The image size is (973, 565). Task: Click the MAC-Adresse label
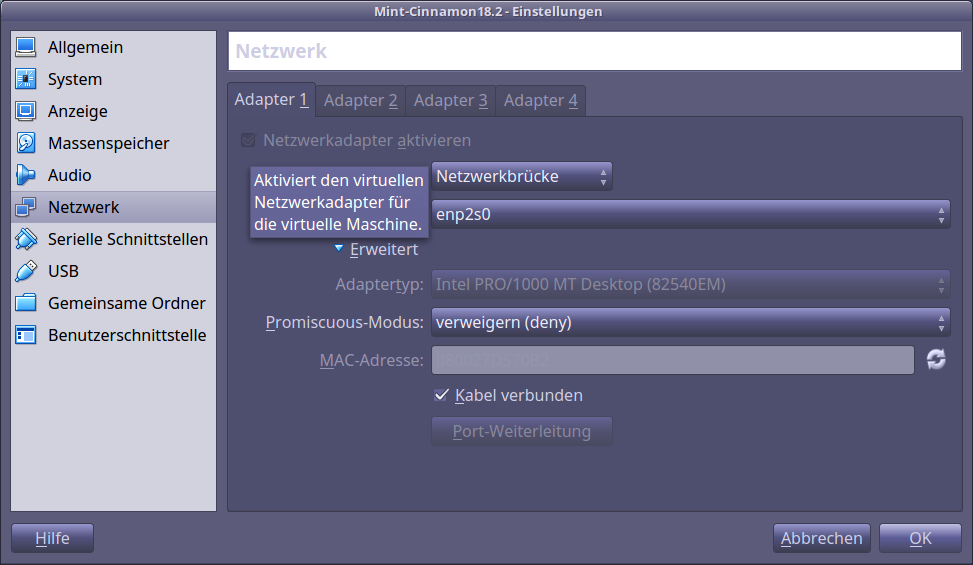372,360
